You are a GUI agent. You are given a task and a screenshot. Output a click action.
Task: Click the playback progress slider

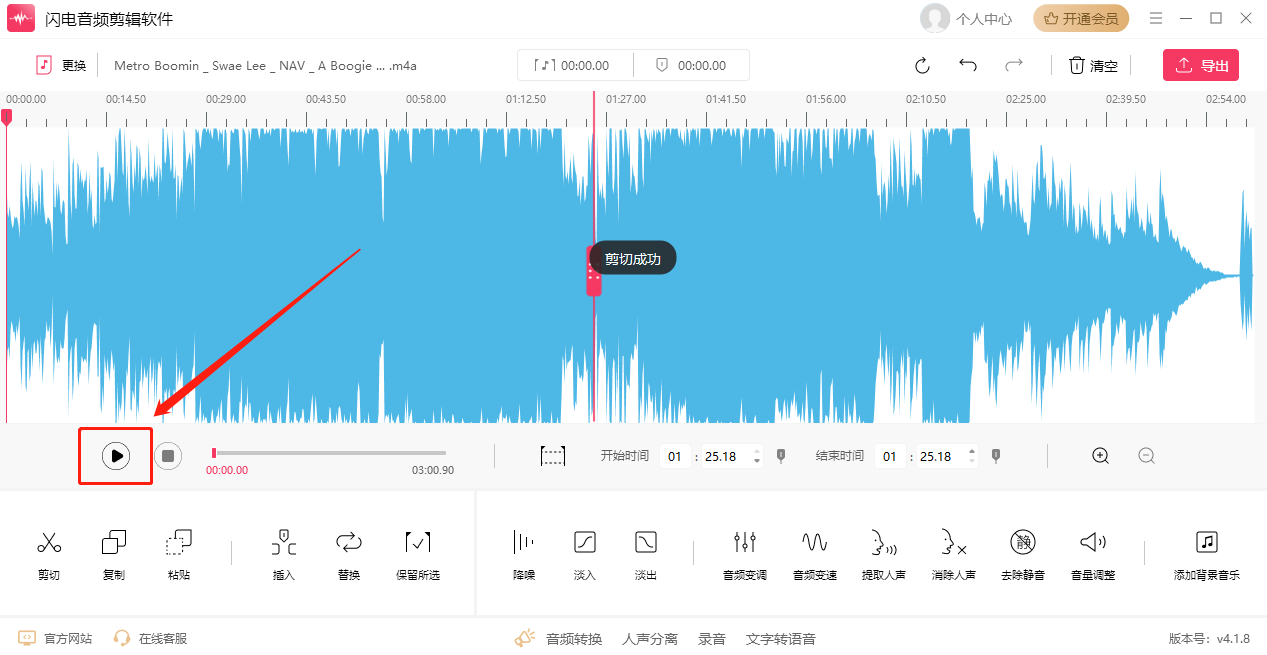click(x=330, y=453)
